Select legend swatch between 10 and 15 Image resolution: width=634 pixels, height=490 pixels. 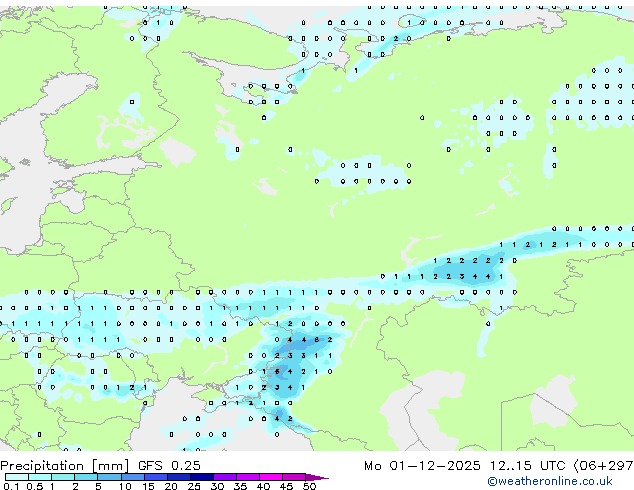[132, 477]
